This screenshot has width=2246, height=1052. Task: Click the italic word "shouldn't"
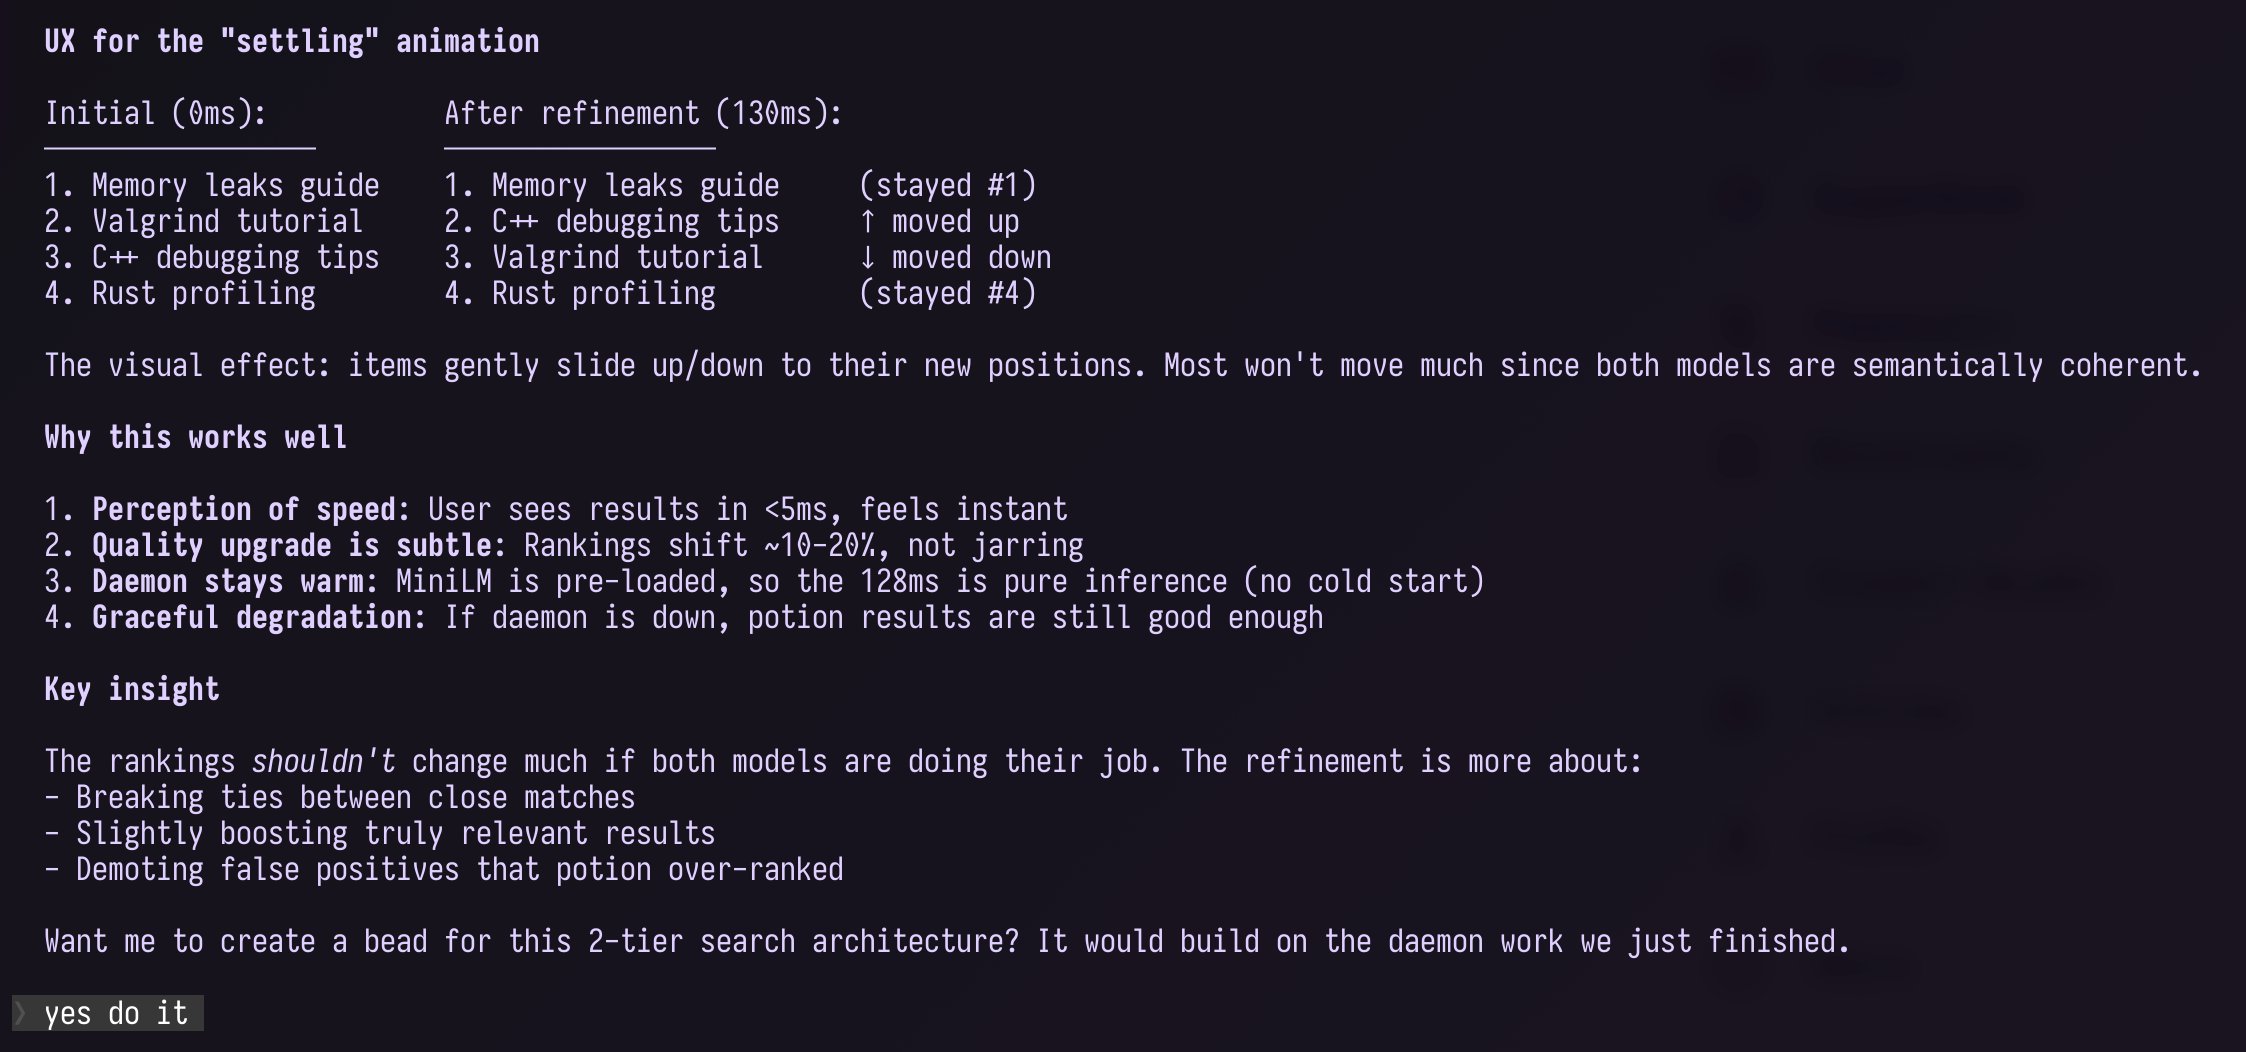[323, 761]
